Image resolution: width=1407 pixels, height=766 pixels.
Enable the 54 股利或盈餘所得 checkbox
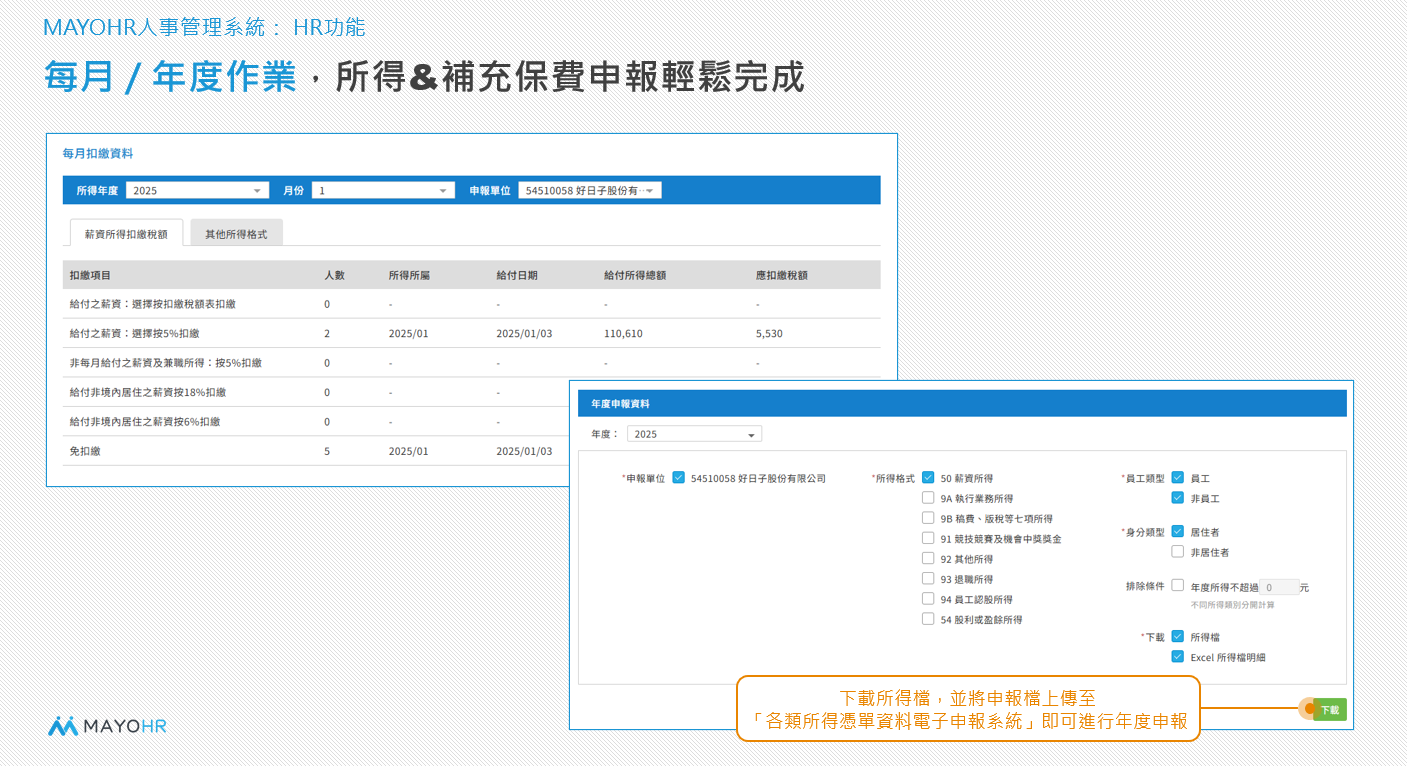tap(928, 619)
